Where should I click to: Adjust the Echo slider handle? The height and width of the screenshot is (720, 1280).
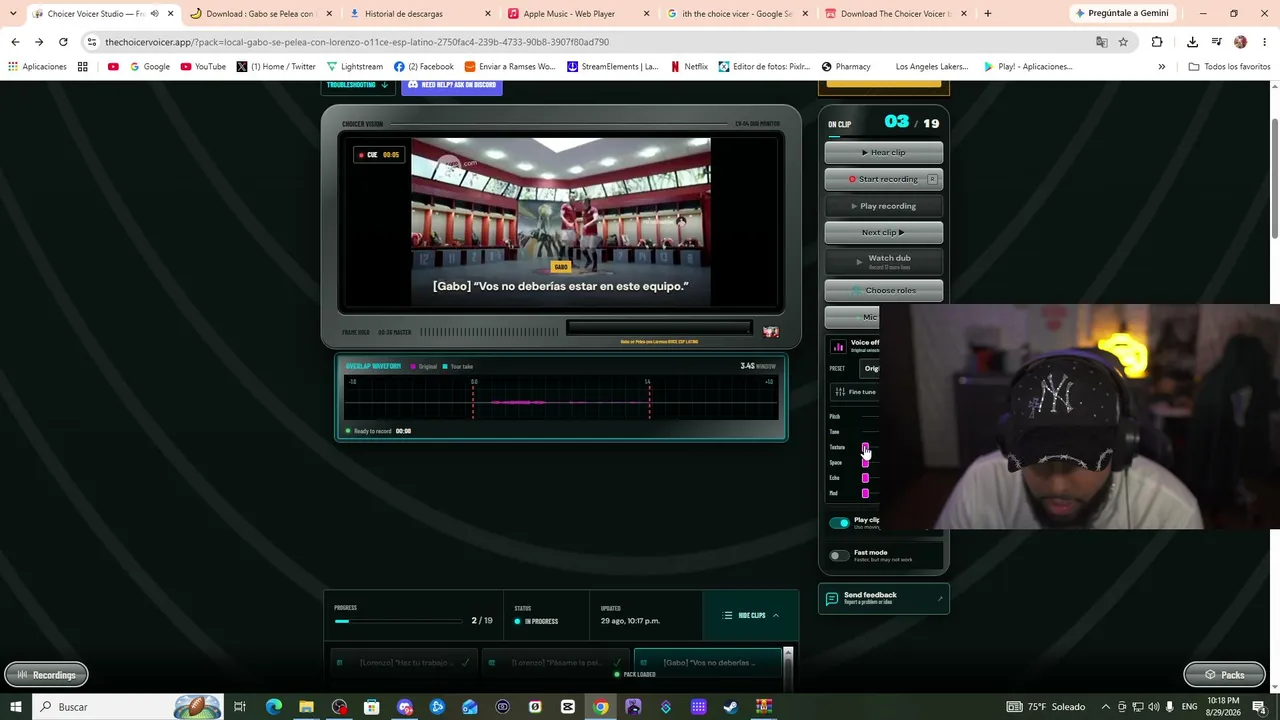click(865, 478)
